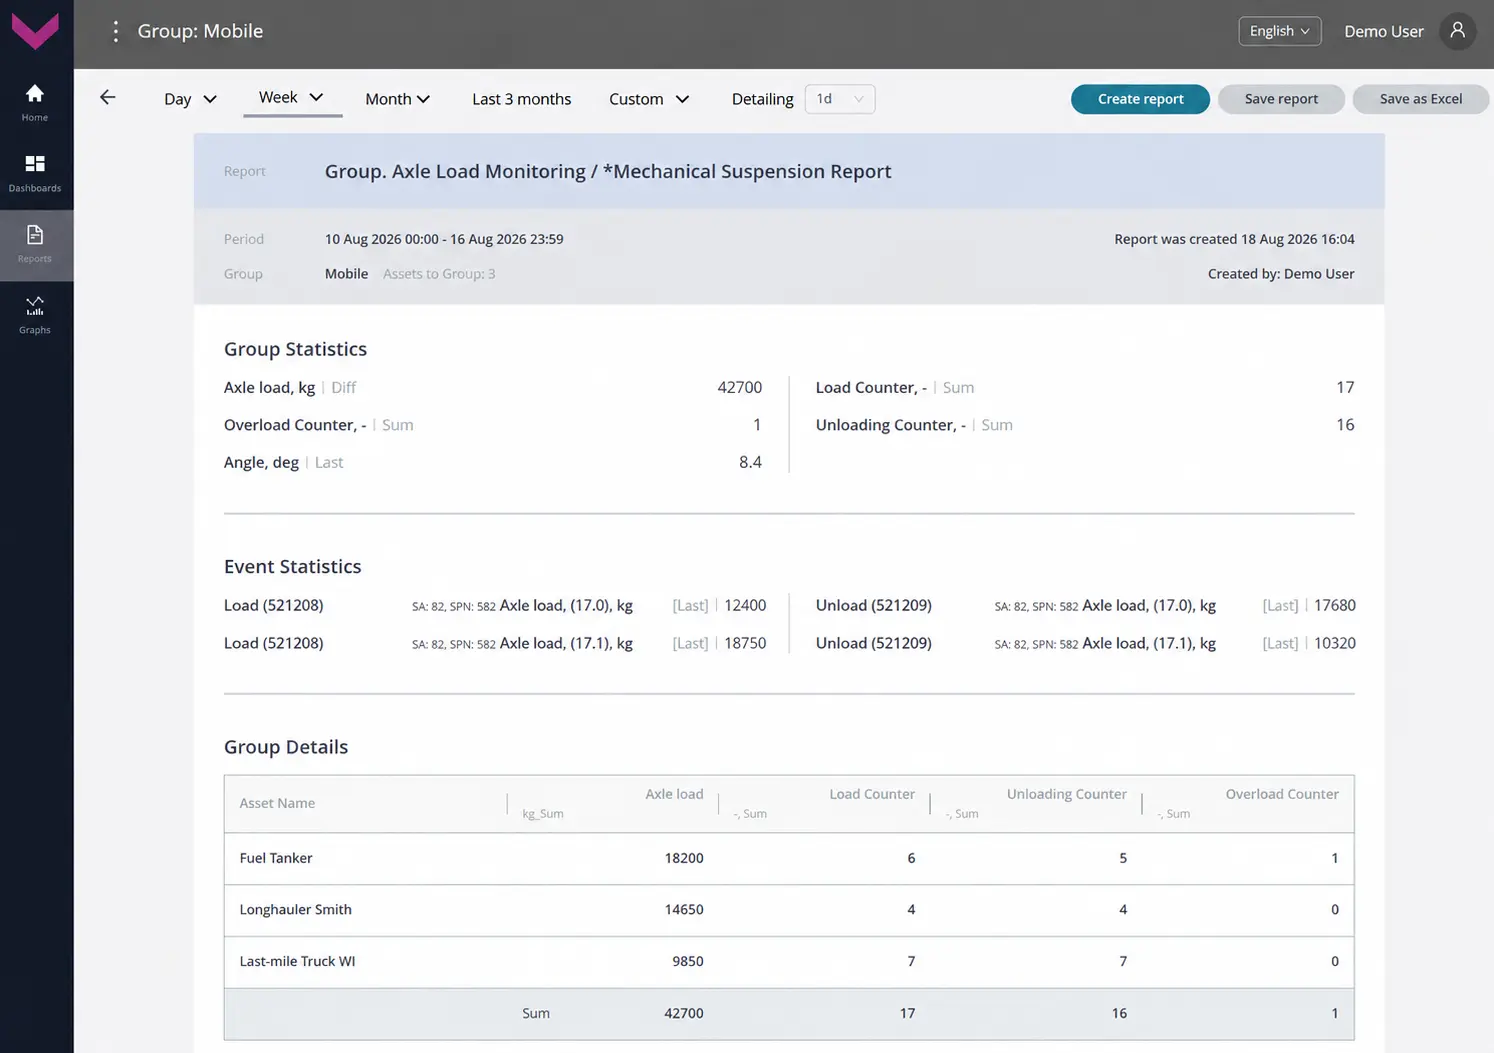Click the Create report button
The image size is (1494, 1053).
click(1140, 99)
